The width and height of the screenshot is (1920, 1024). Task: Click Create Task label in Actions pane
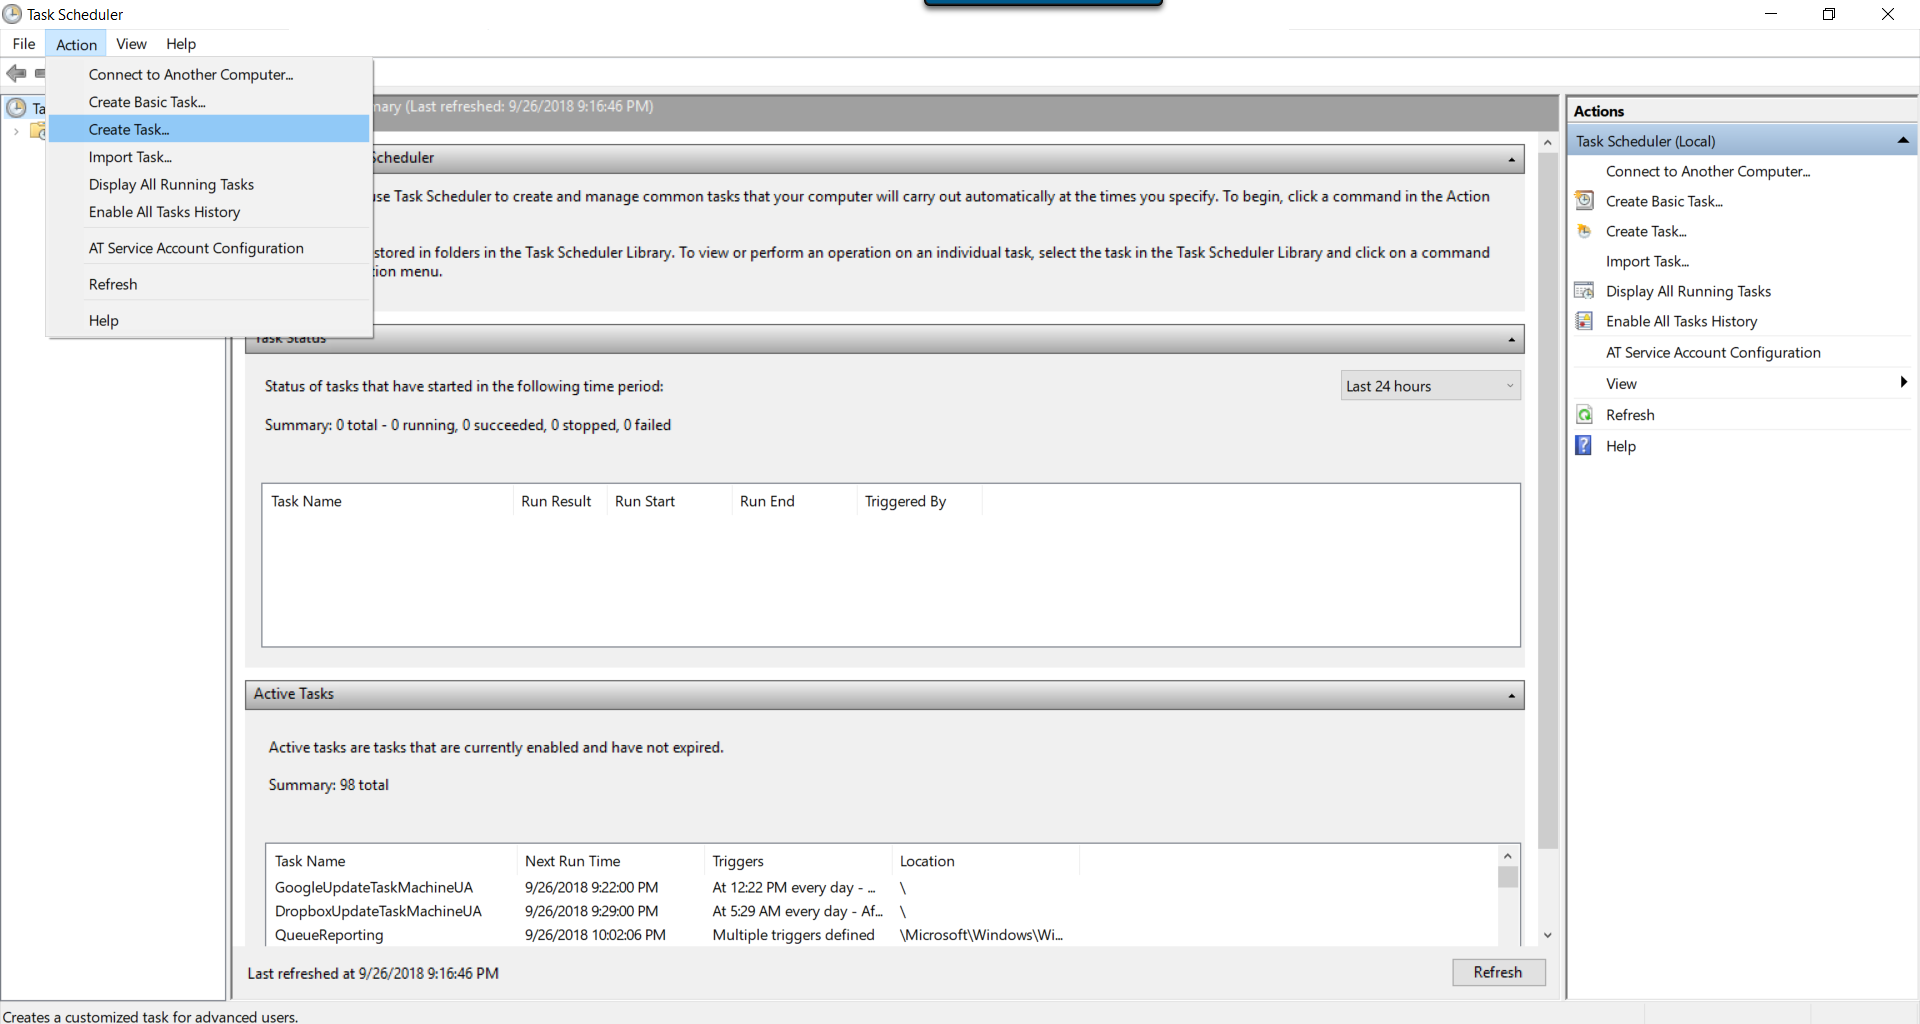1646,231
